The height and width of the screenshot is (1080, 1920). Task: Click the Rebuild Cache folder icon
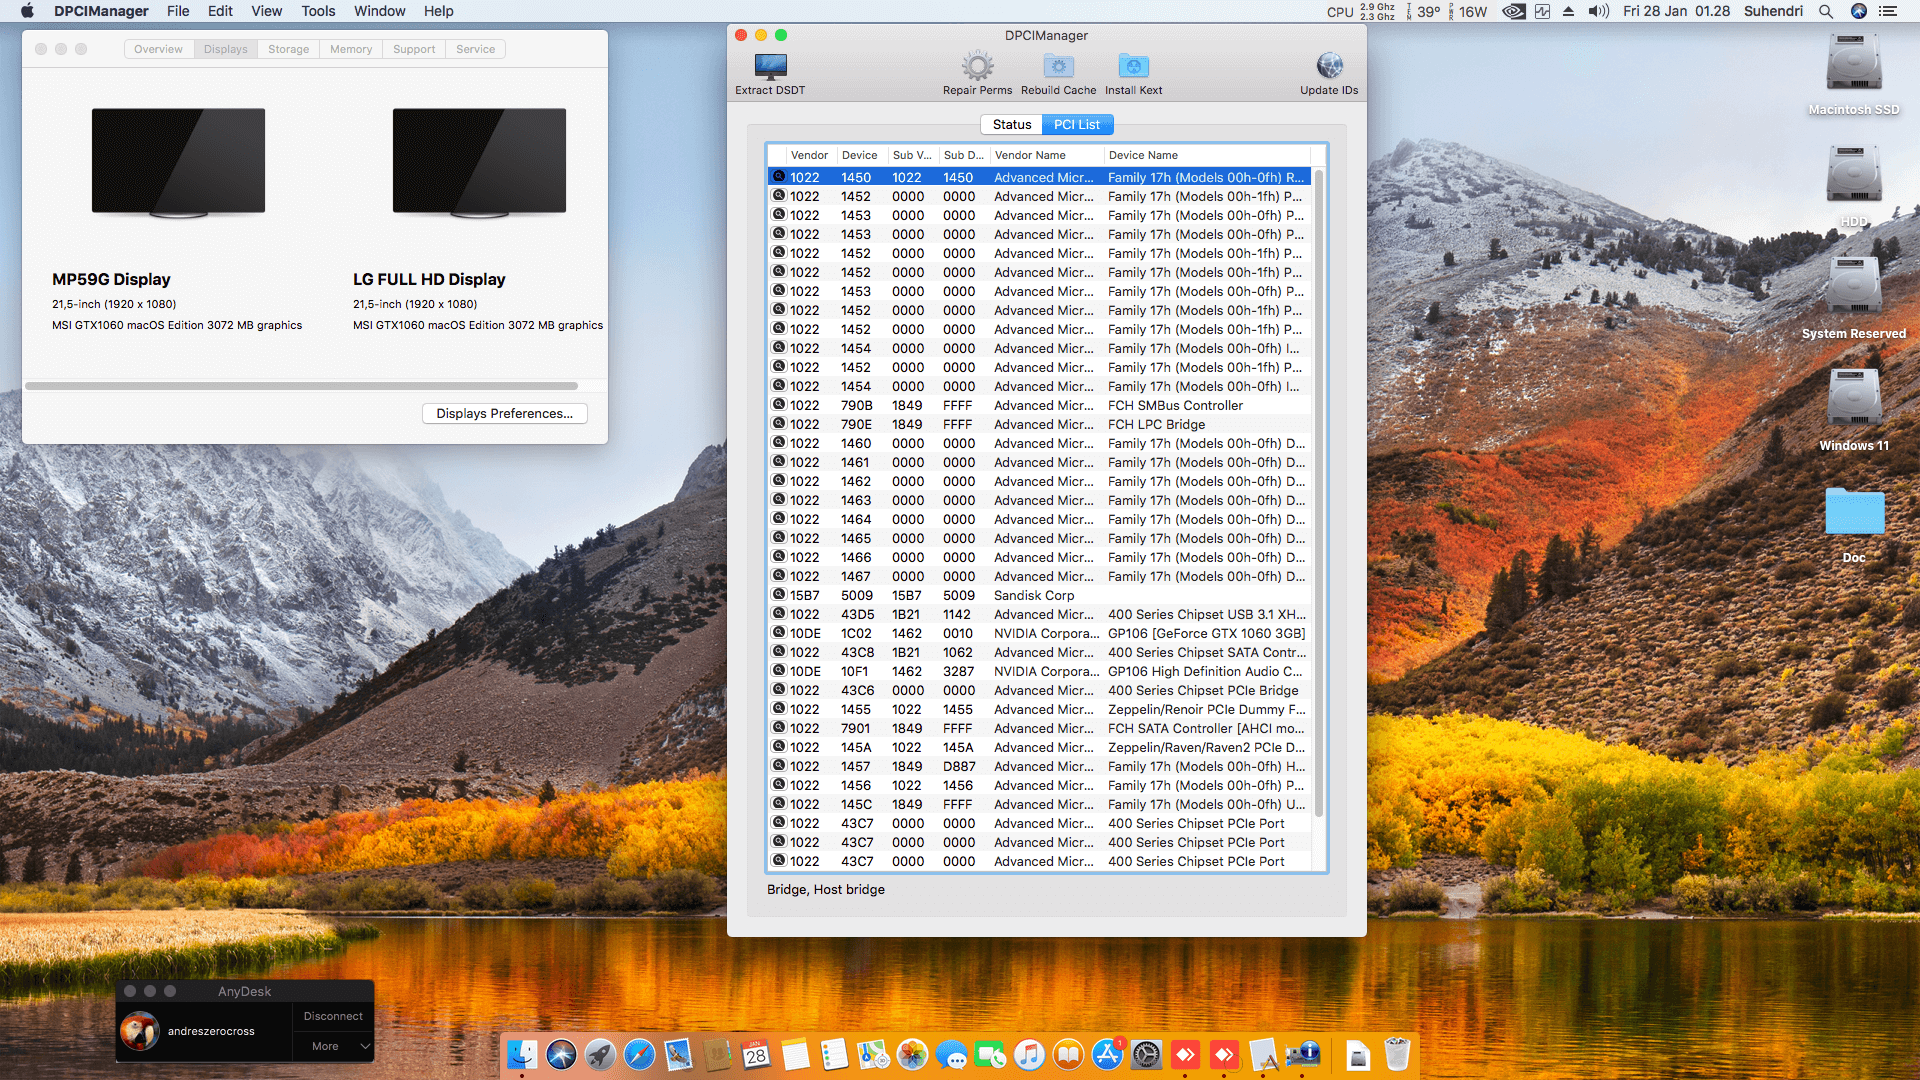click(x=1058, y=67)
